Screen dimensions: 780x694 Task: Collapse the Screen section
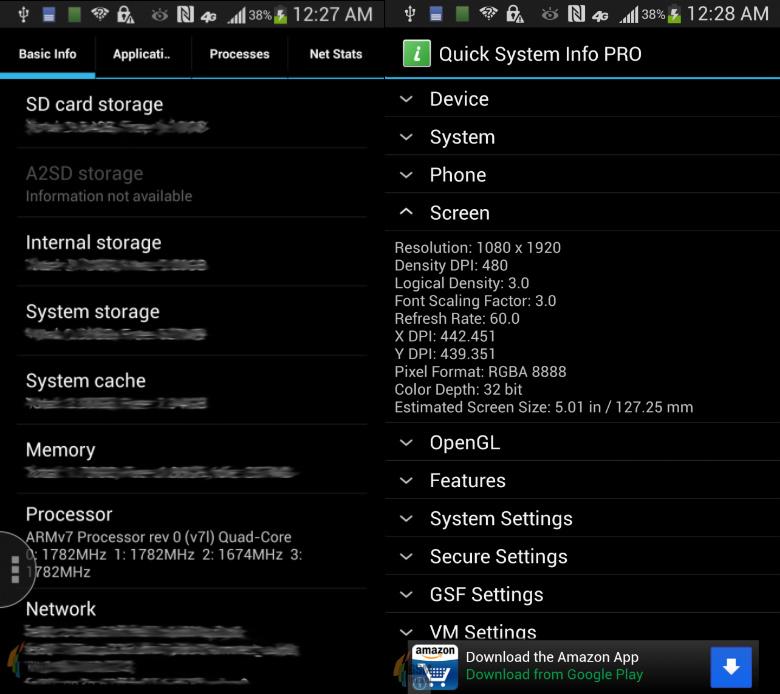click(x=459, y=213)
